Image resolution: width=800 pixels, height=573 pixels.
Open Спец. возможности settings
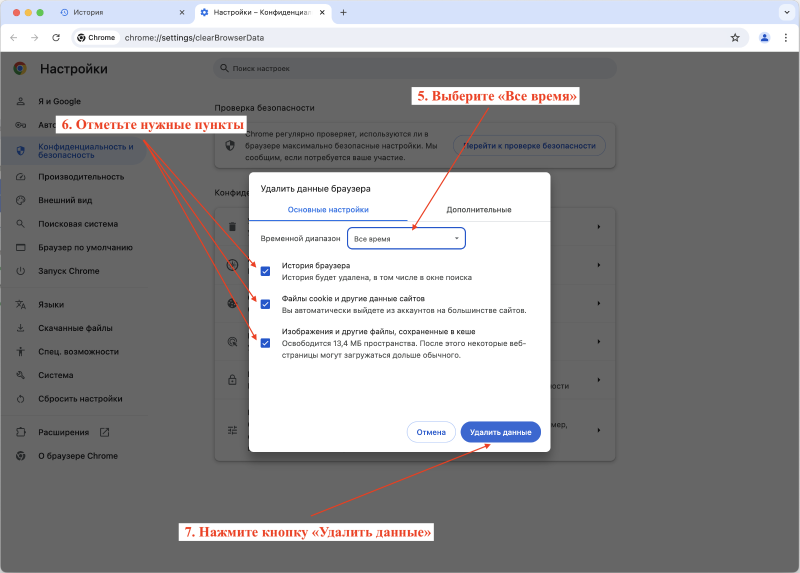(x=79, y=352)
